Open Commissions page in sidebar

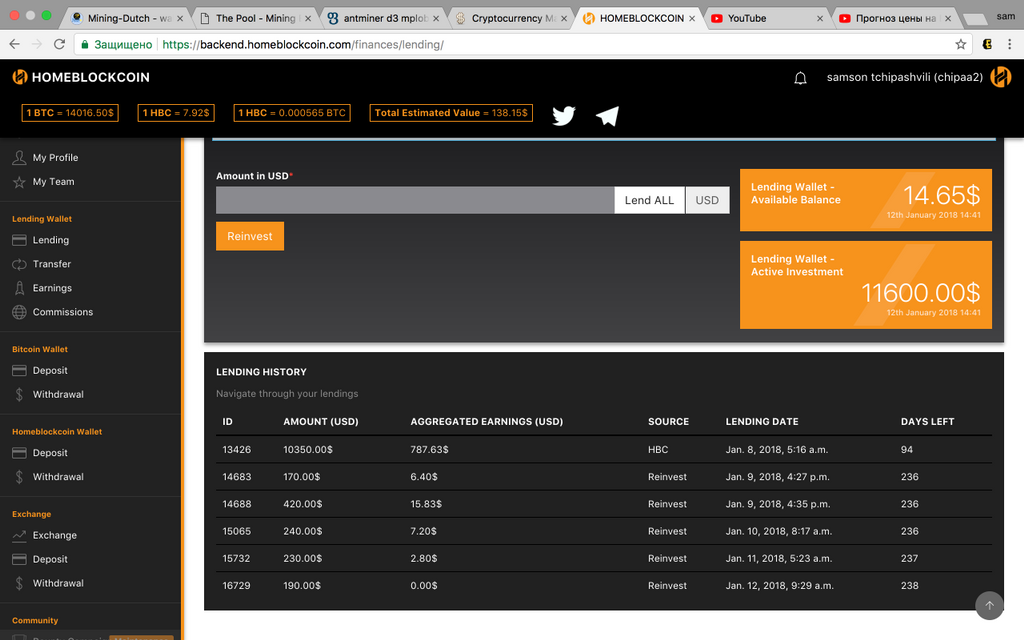(x=62, y=312)
